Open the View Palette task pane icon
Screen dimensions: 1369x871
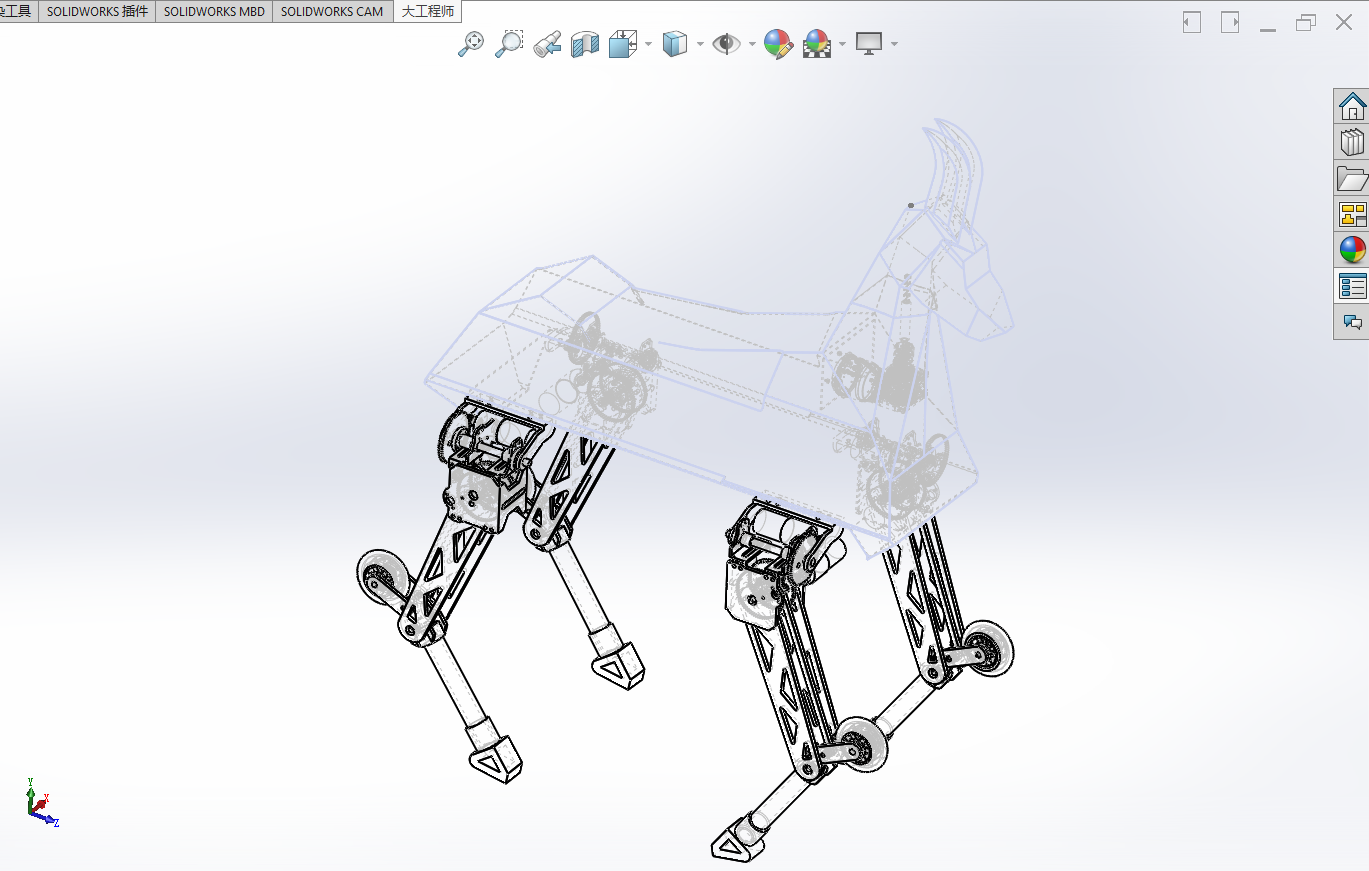[x=1352, y=214]
